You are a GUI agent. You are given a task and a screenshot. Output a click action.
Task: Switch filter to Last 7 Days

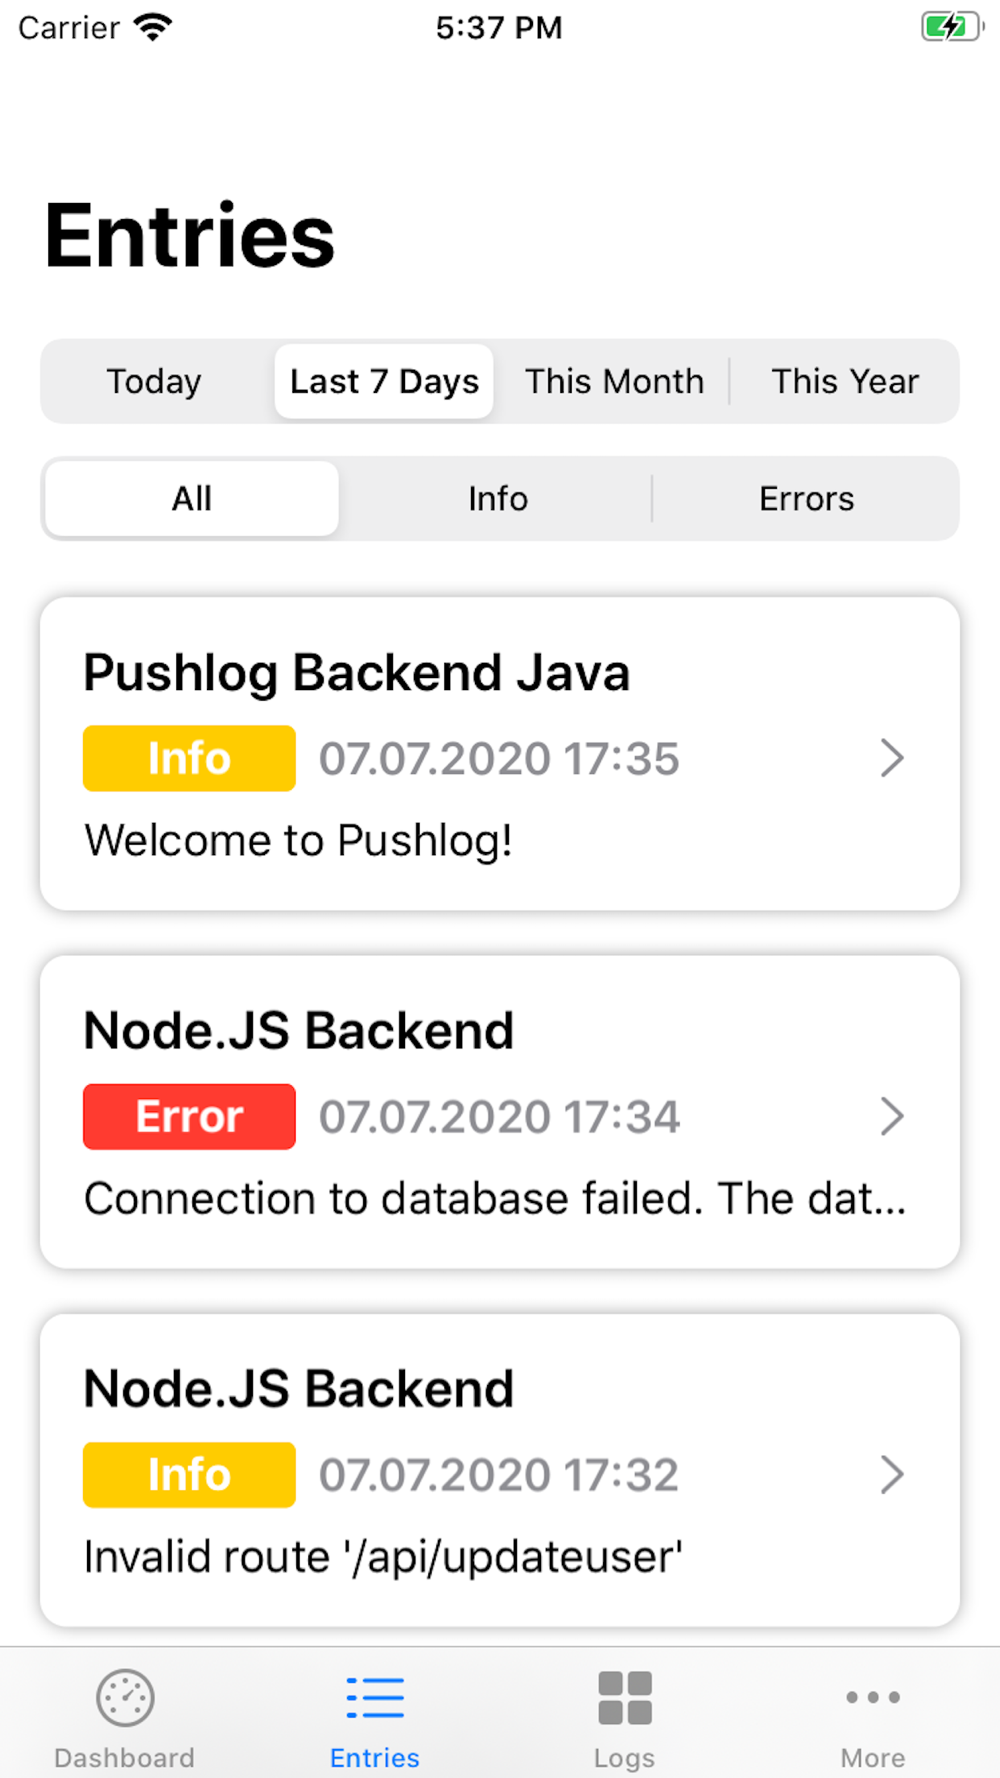(x=384, y=381)
